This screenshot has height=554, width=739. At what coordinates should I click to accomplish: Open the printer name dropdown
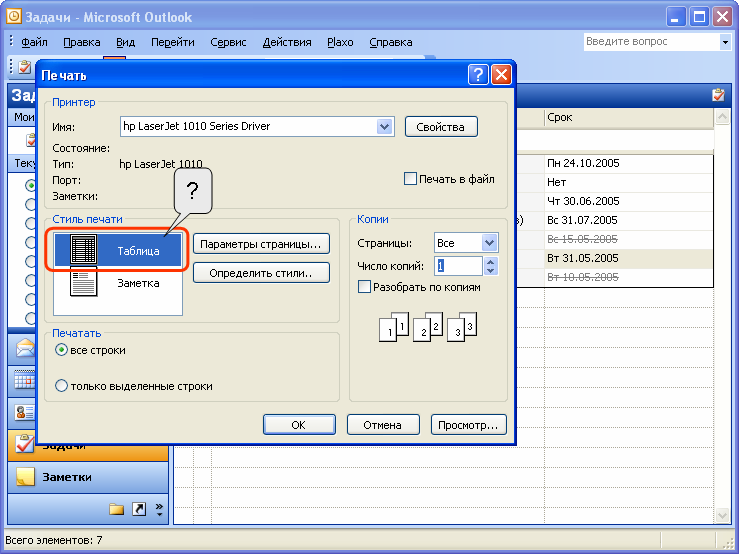click(385, 126)
